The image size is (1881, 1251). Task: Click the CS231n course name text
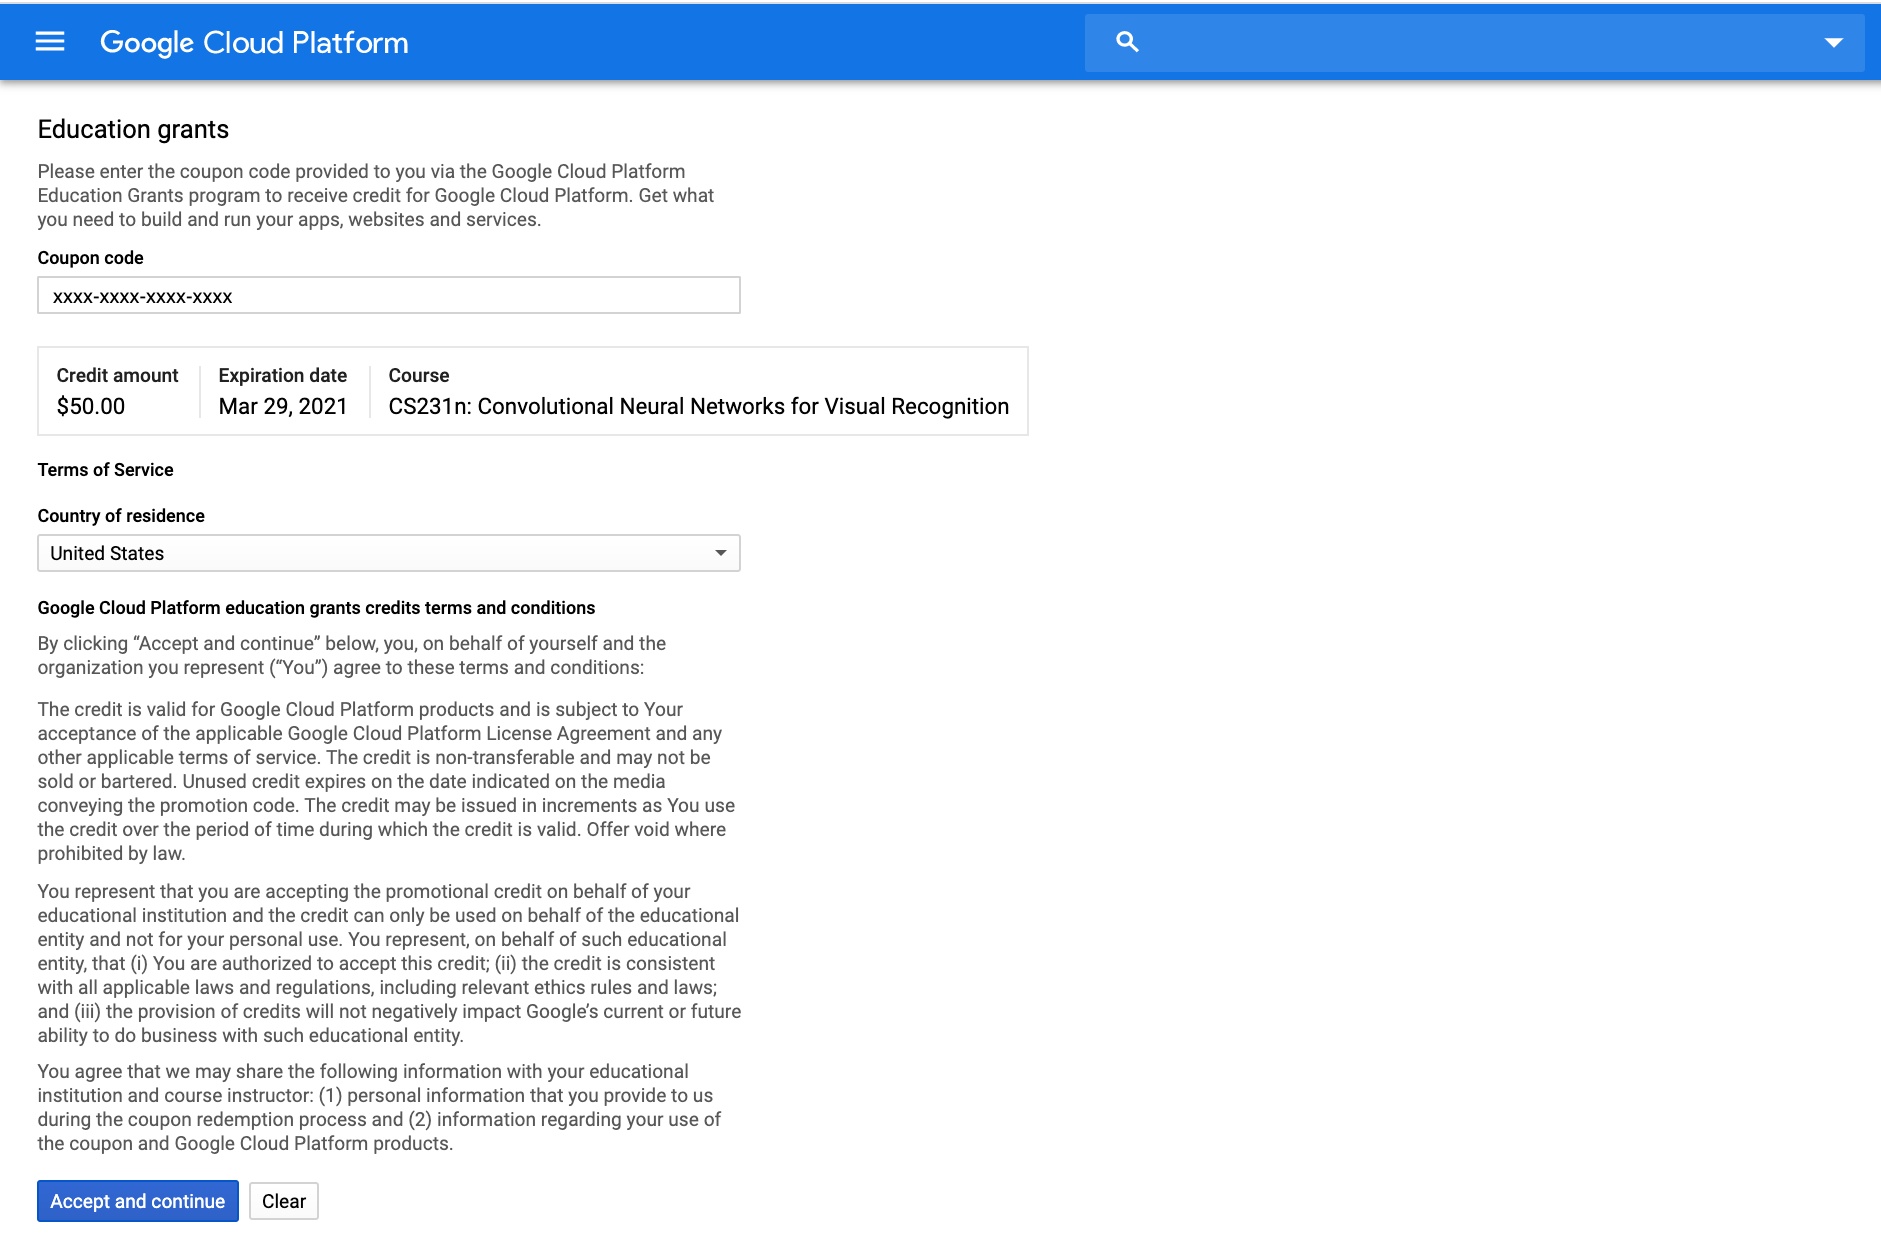699,406
